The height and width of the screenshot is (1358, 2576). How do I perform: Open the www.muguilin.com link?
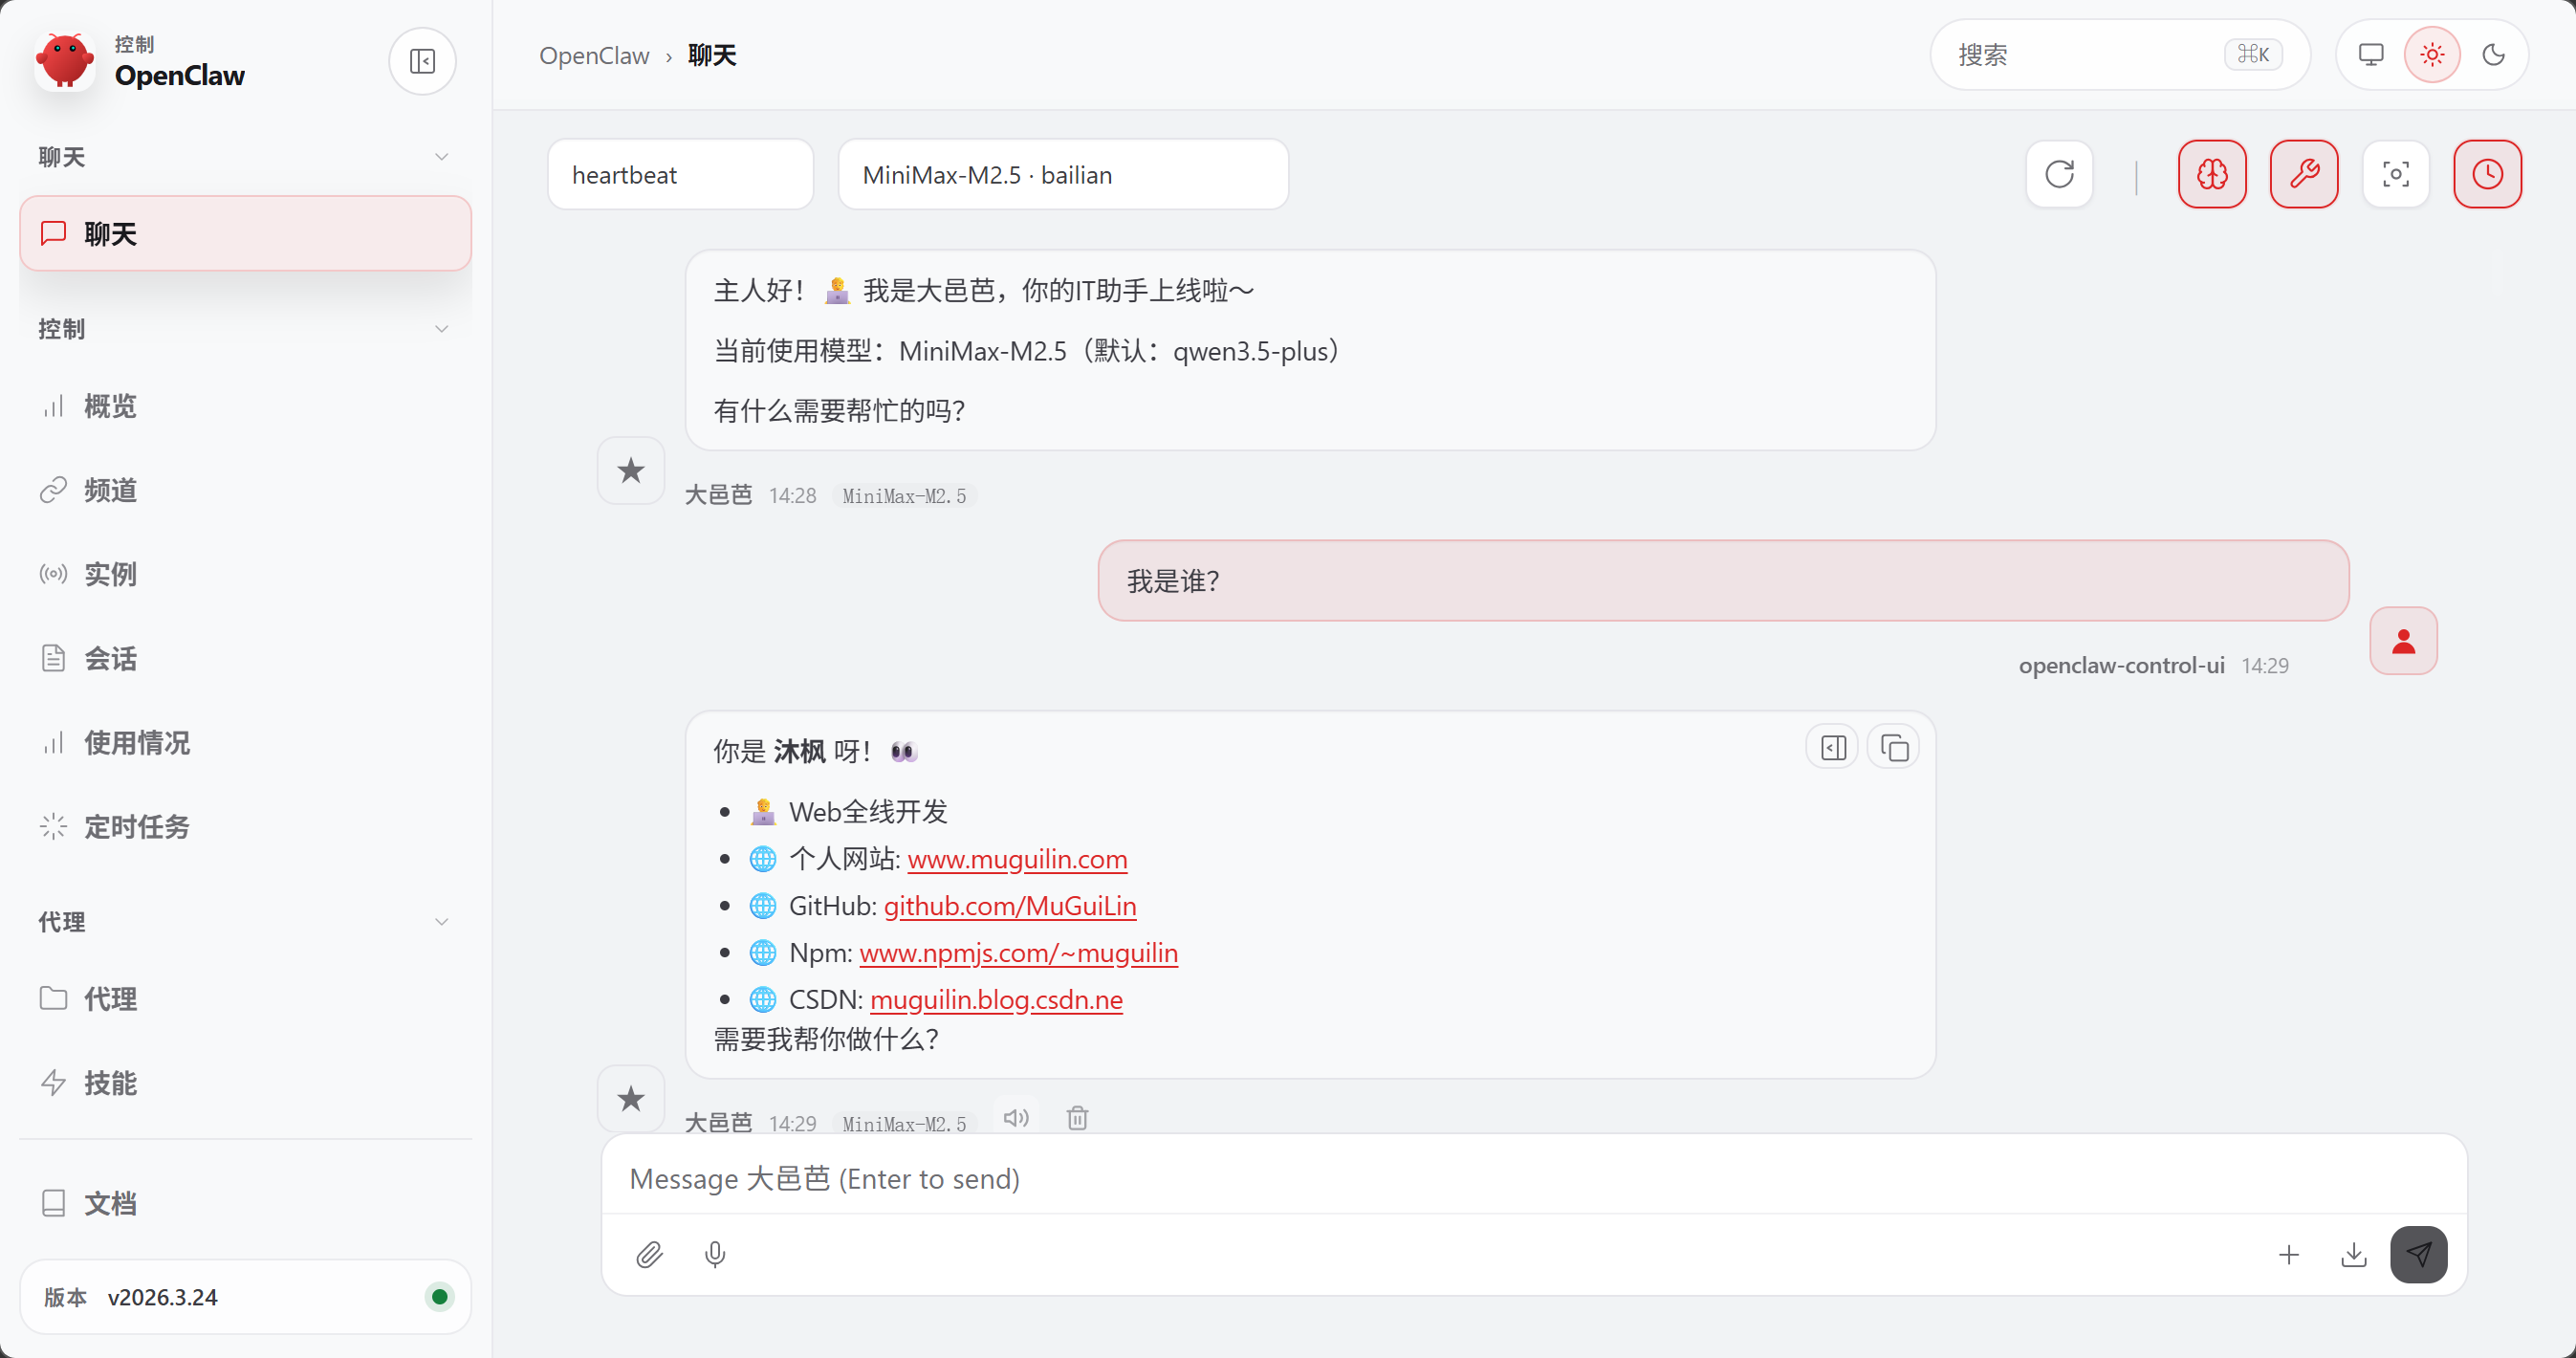click(x=1017, y=859)
